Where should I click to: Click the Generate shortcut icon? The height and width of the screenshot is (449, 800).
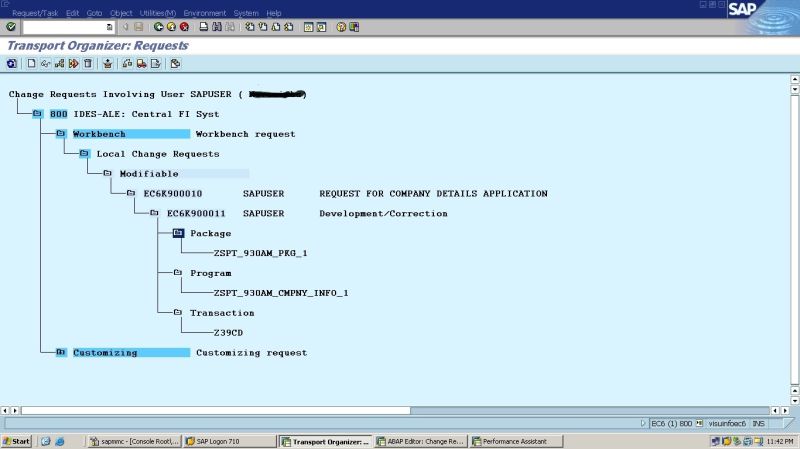pos(321,27)
